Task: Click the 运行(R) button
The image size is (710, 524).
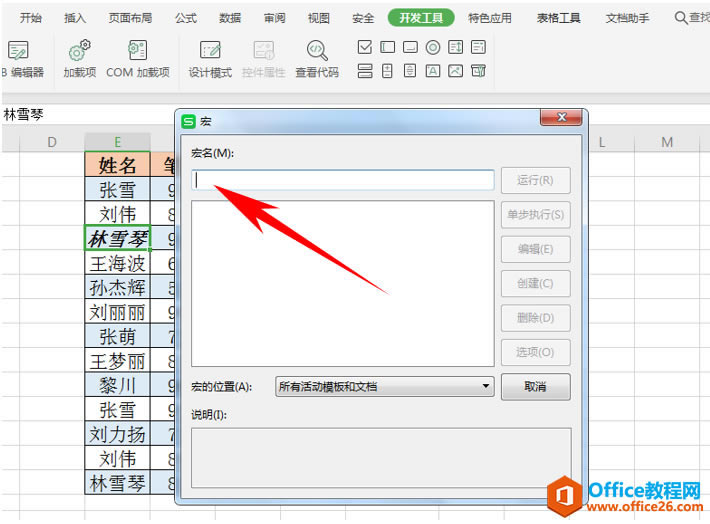Action: coord(535,180)
